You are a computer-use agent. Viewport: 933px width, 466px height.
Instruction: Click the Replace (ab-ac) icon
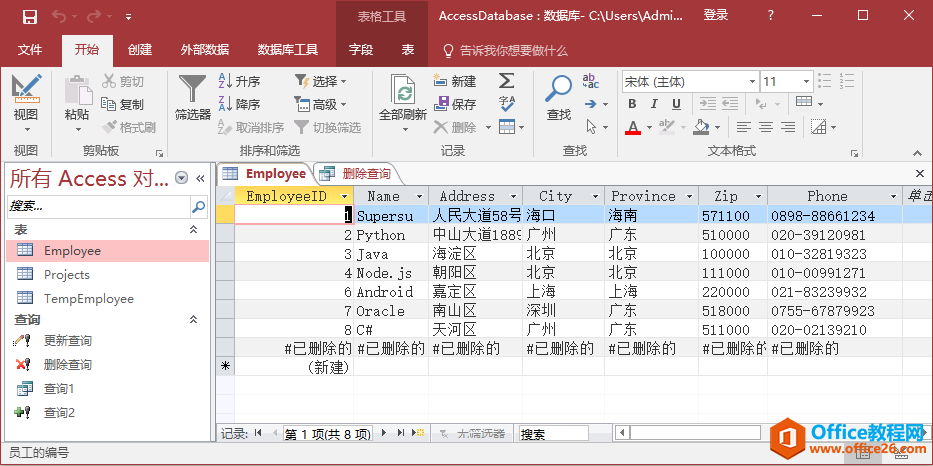click(590, 82)
